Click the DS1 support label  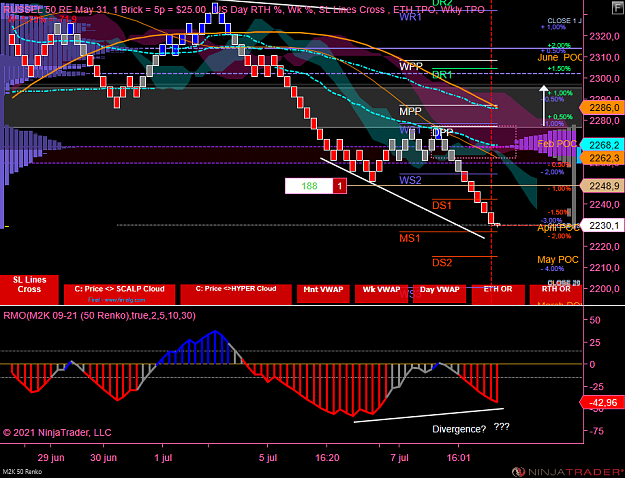[442, 205]
